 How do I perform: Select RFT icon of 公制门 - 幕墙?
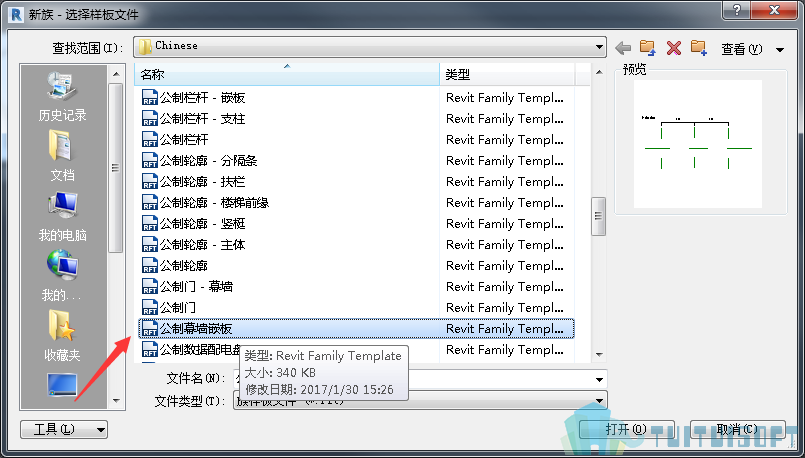(149, 287)
